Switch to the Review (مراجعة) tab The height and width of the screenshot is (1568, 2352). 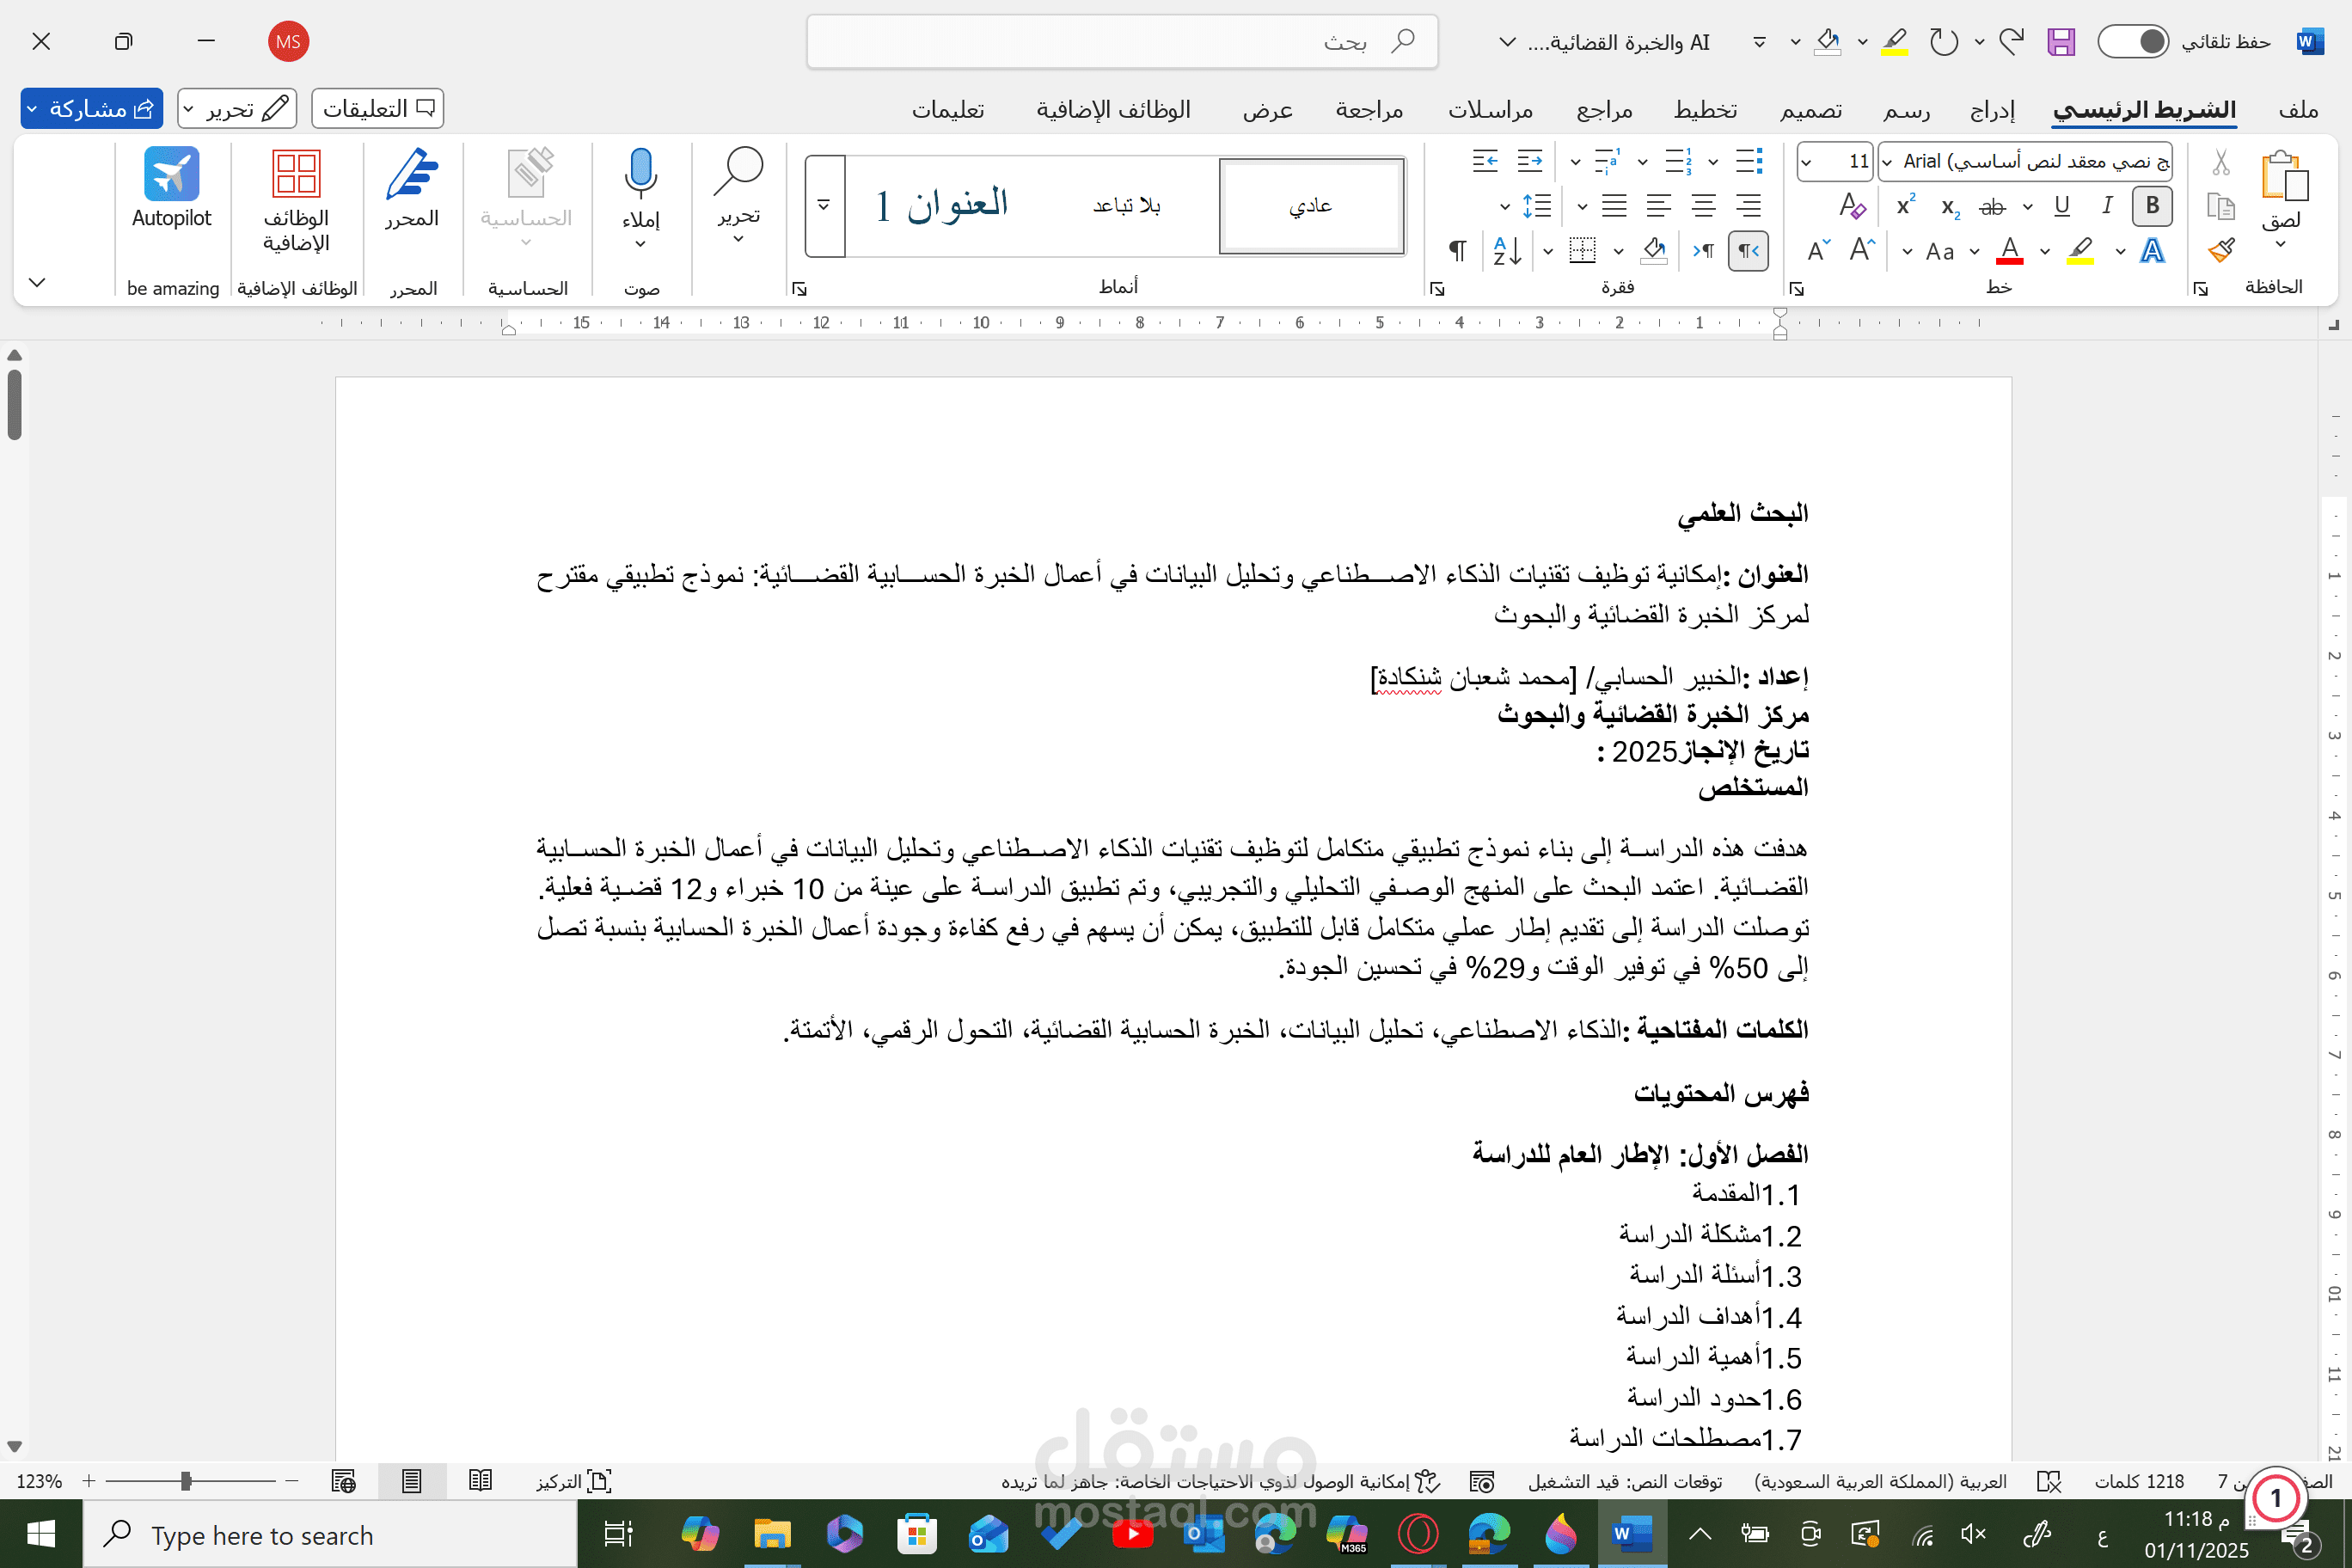(x=1369, y=109)
